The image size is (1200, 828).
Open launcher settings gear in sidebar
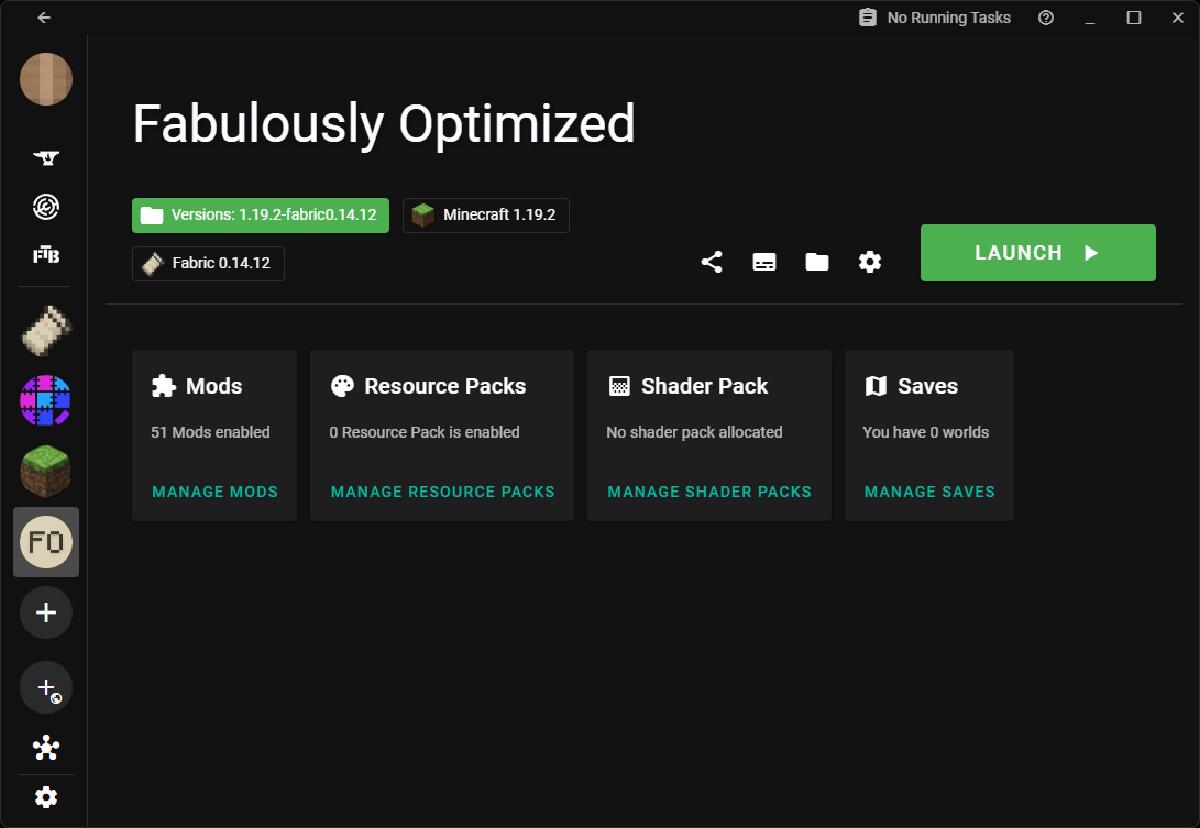click(x=46, y=797)
